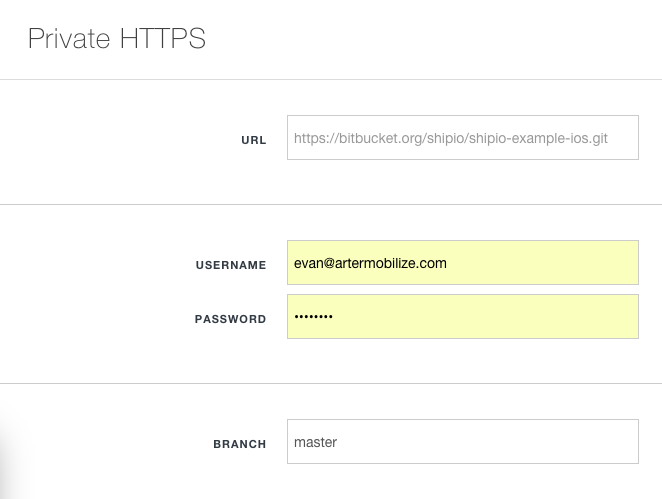This screenshot has width=662, height=499.
Task: Click empty space inside Branch field
Action: pos(488,442)
